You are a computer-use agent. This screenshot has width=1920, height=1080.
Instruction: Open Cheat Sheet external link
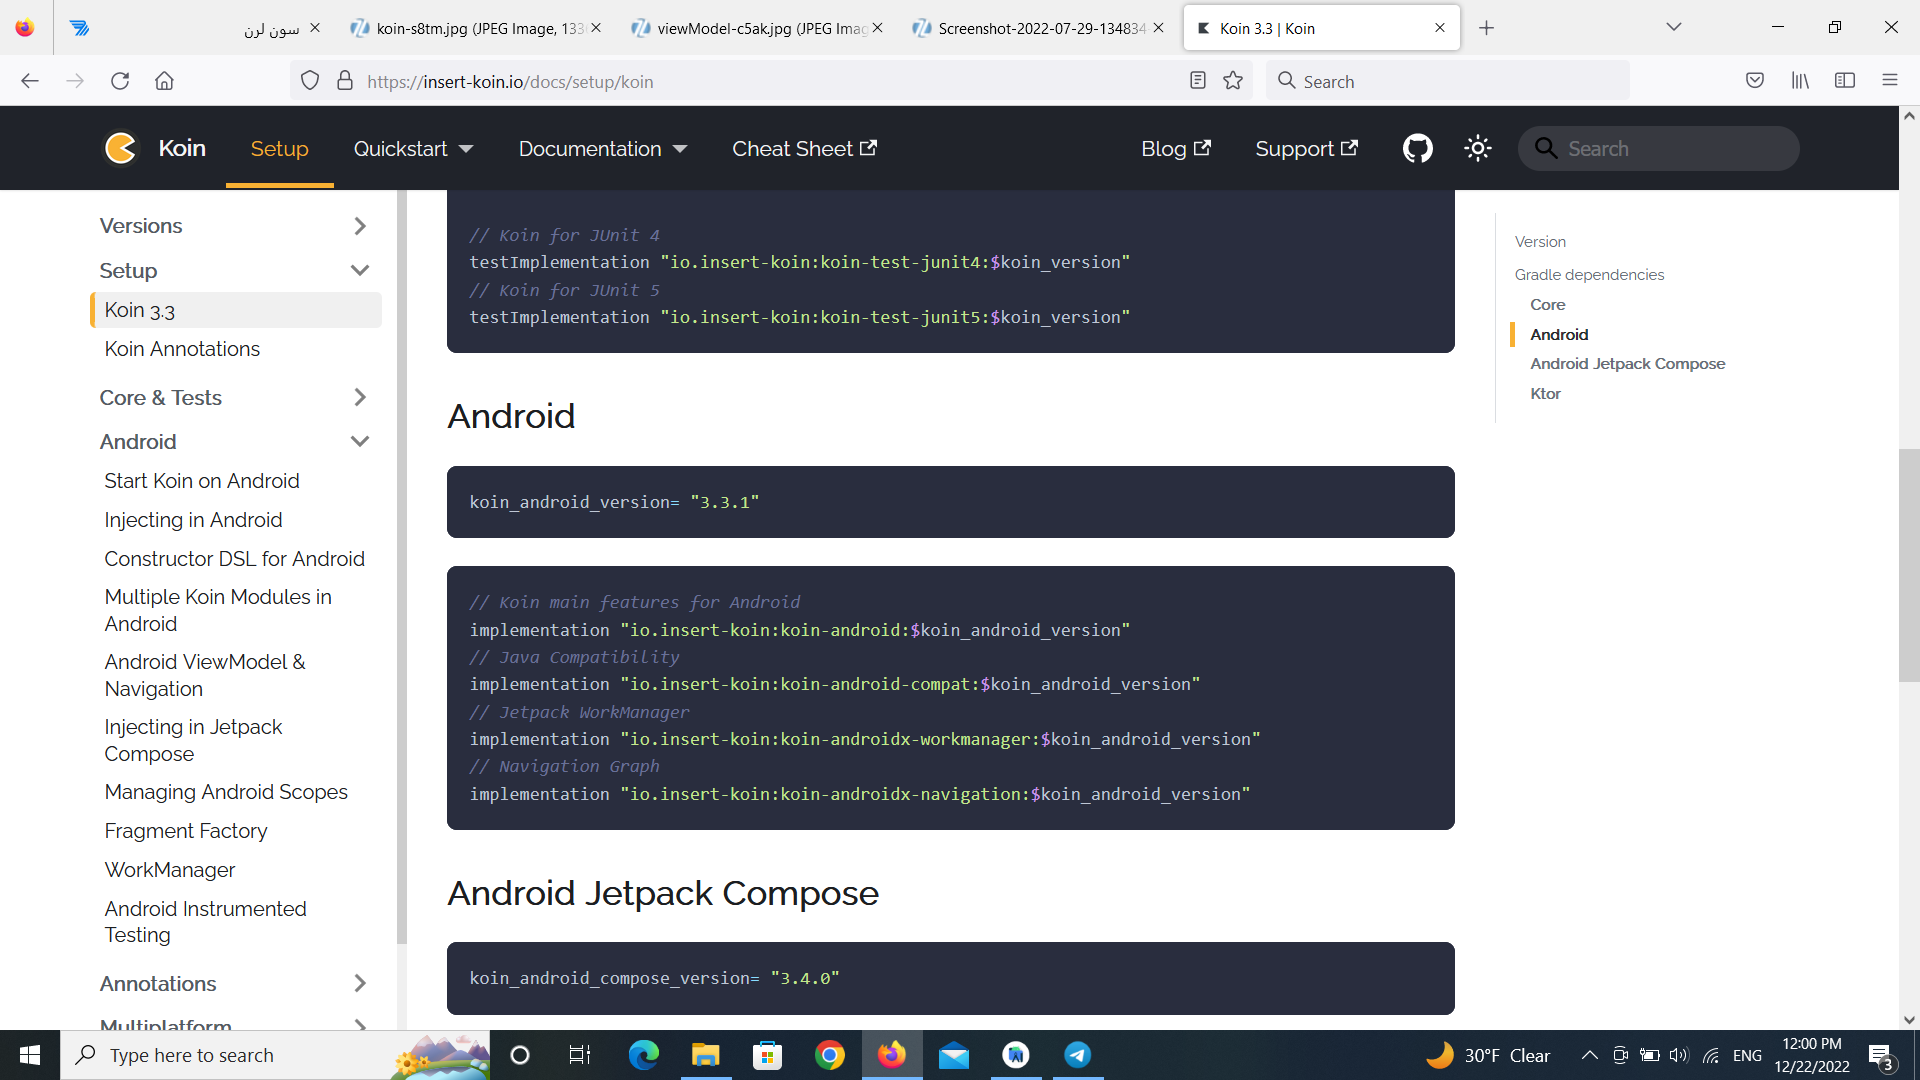pos(804,149)
